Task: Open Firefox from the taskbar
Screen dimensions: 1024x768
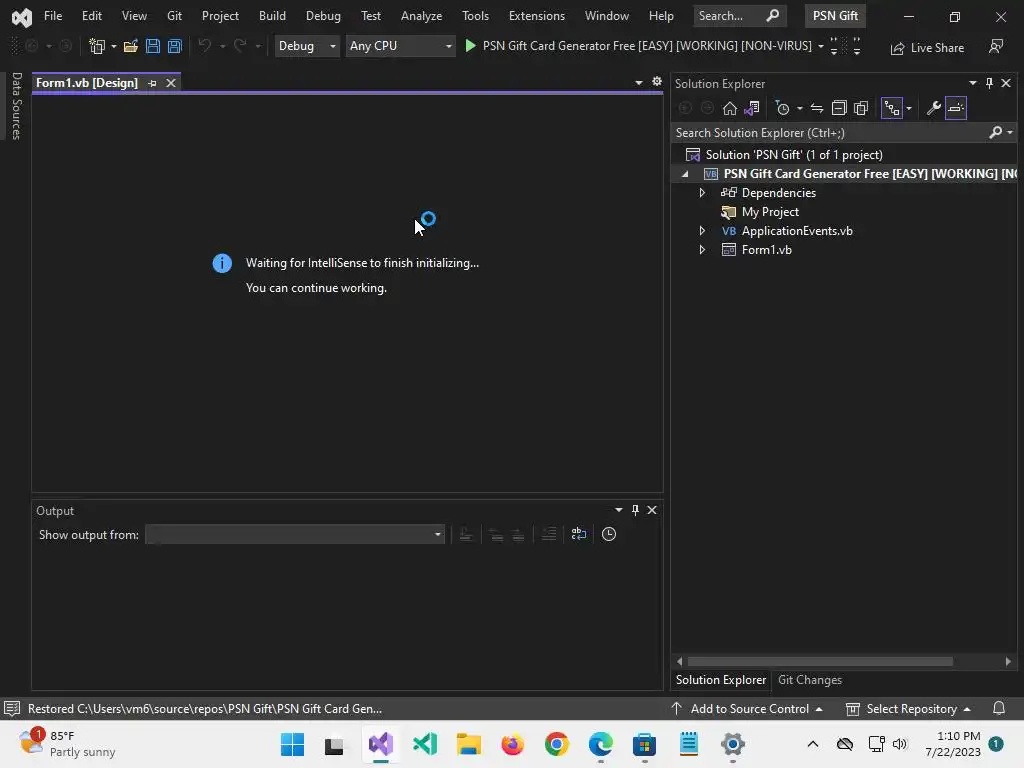Action: click(513, 744)
